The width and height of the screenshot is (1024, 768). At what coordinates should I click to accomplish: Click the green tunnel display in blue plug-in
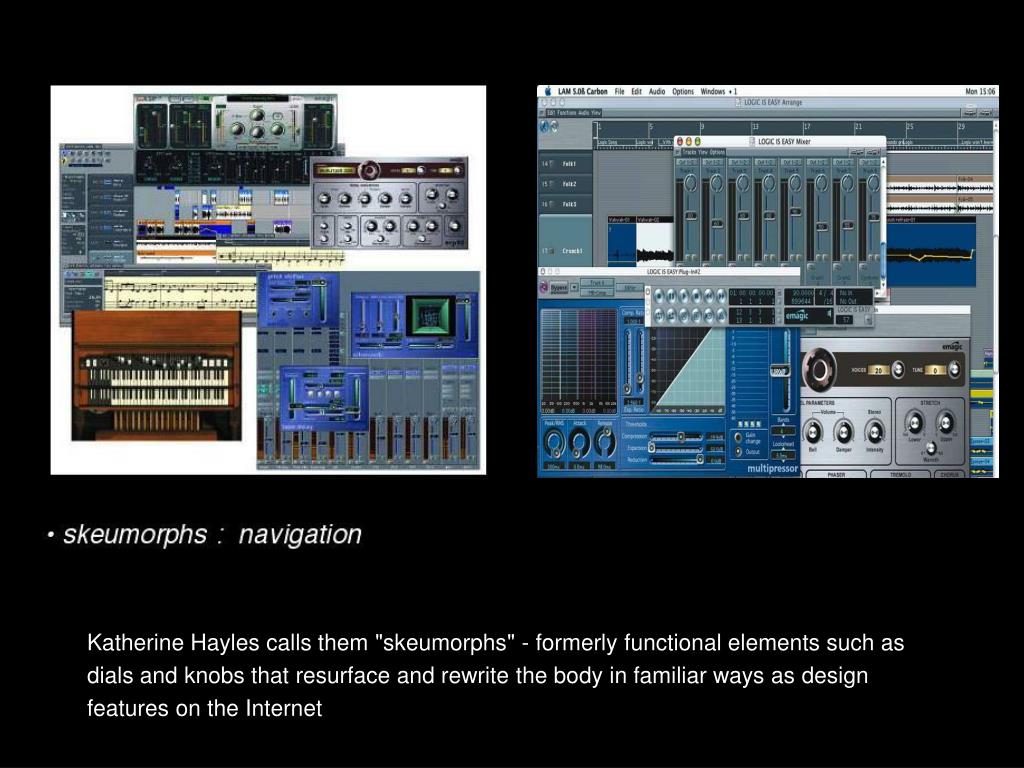point(429,317)
